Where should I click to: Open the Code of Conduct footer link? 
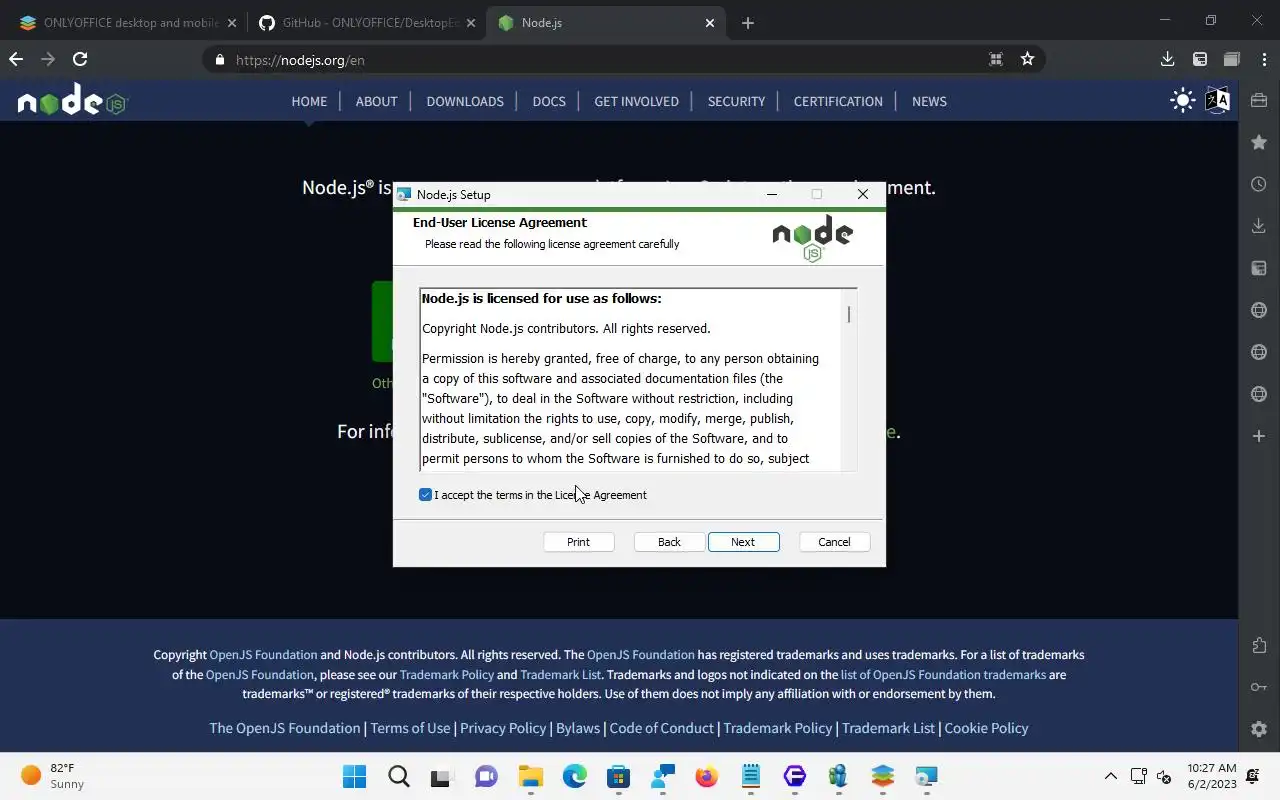click(661, 727)
